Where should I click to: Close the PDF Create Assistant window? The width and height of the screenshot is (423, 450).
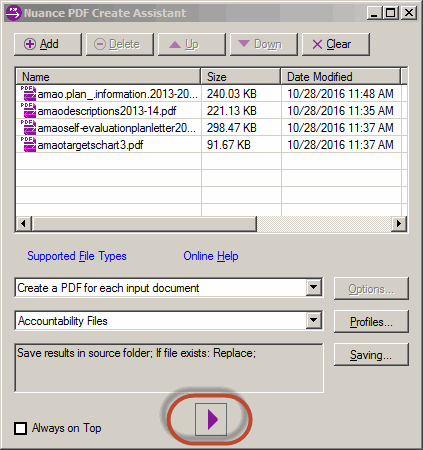click(x=409, y=13)
